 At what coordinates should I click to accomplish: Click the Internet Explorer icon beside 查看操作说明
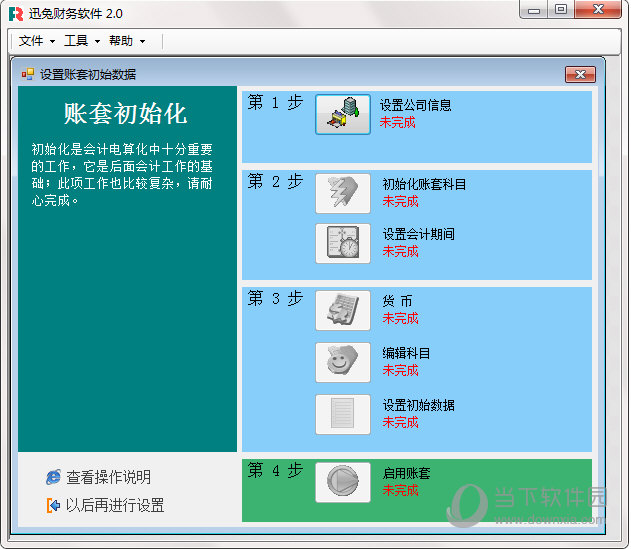coord(54,477)
